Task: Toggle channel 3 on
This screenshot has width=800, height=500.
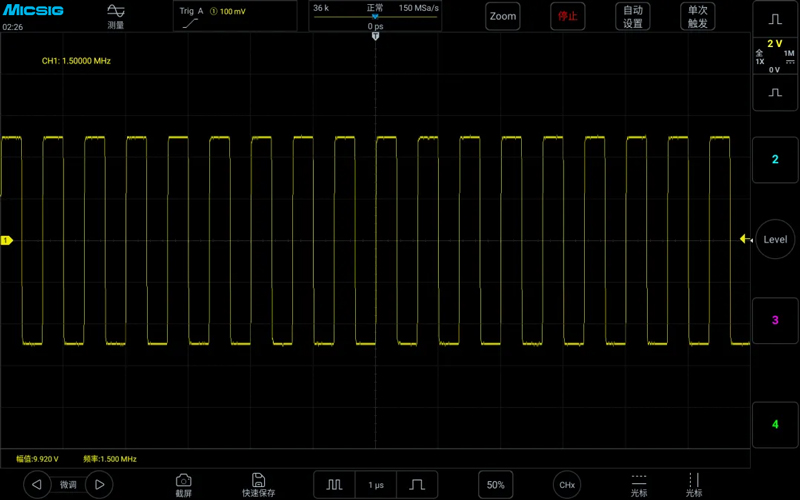Action: [x=775, y=320]
